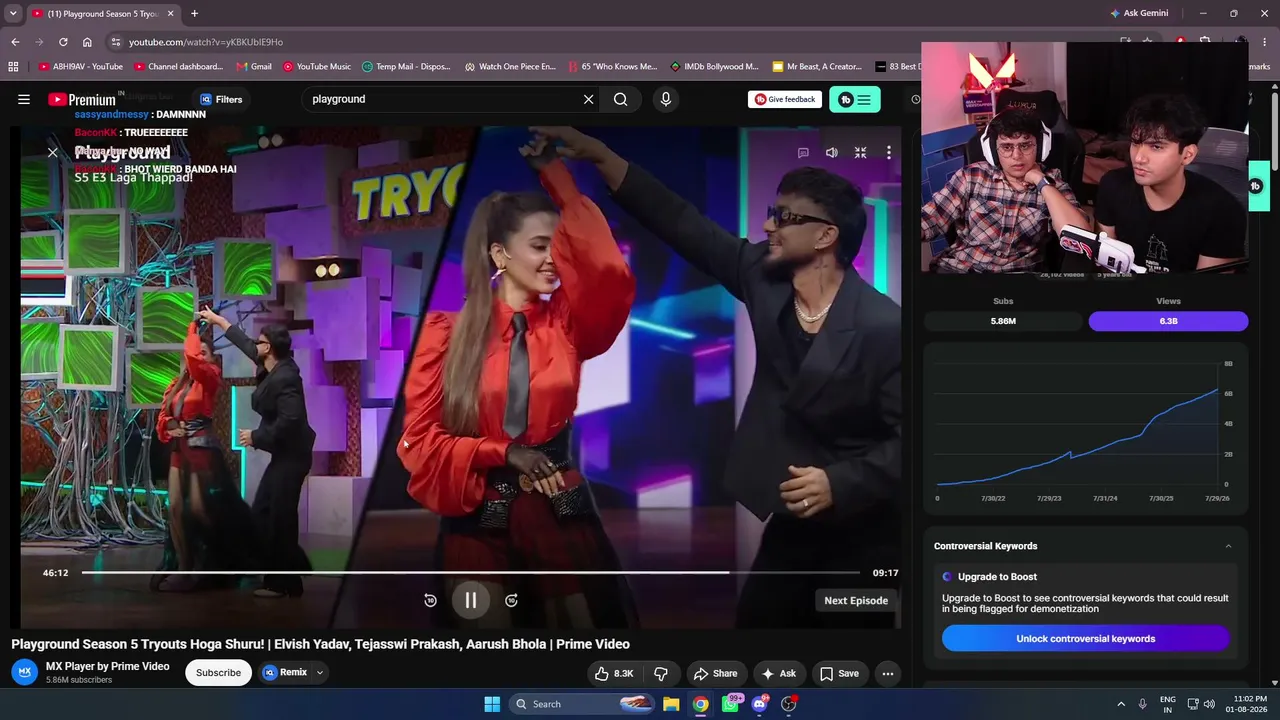Screen dimensions: 1280x720
Task: Click Unlock controversial keywords button
Action: (1085, 639)
